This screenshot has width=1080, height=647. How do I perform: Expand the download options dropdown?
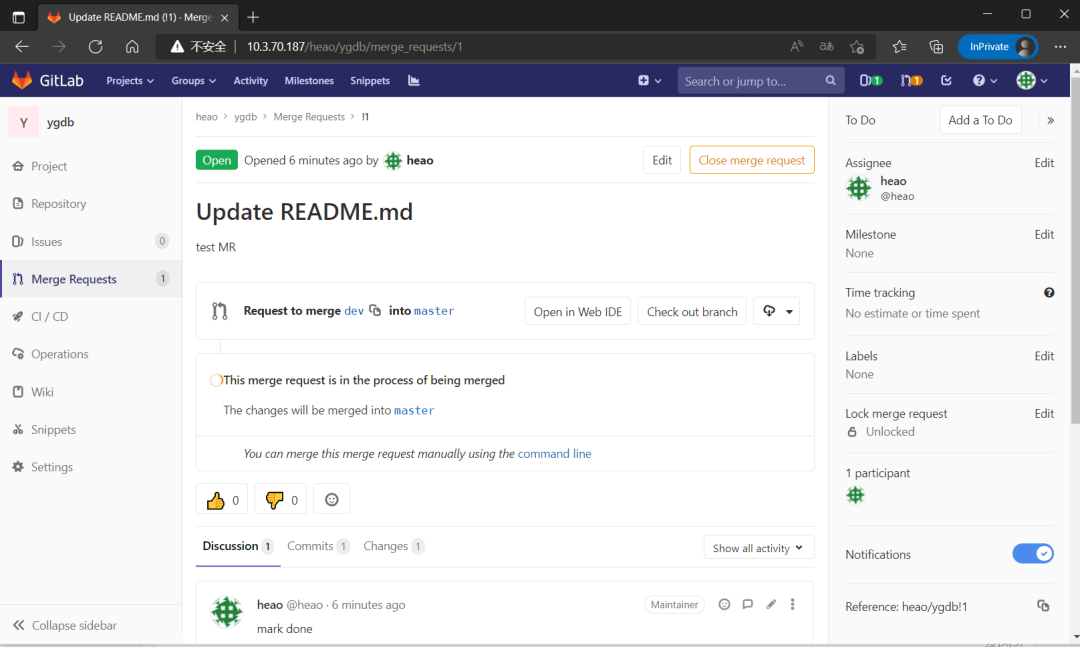(776, 311)
